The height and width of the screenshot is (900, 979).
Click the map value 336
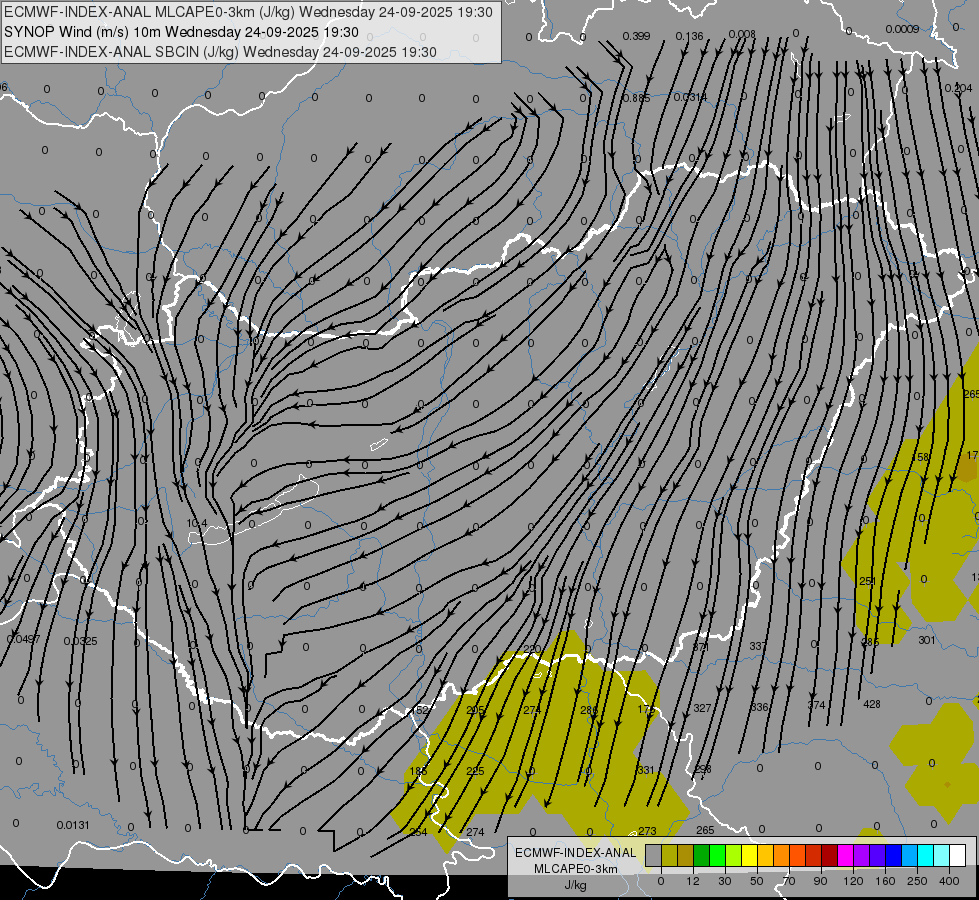tap(759, 707)
